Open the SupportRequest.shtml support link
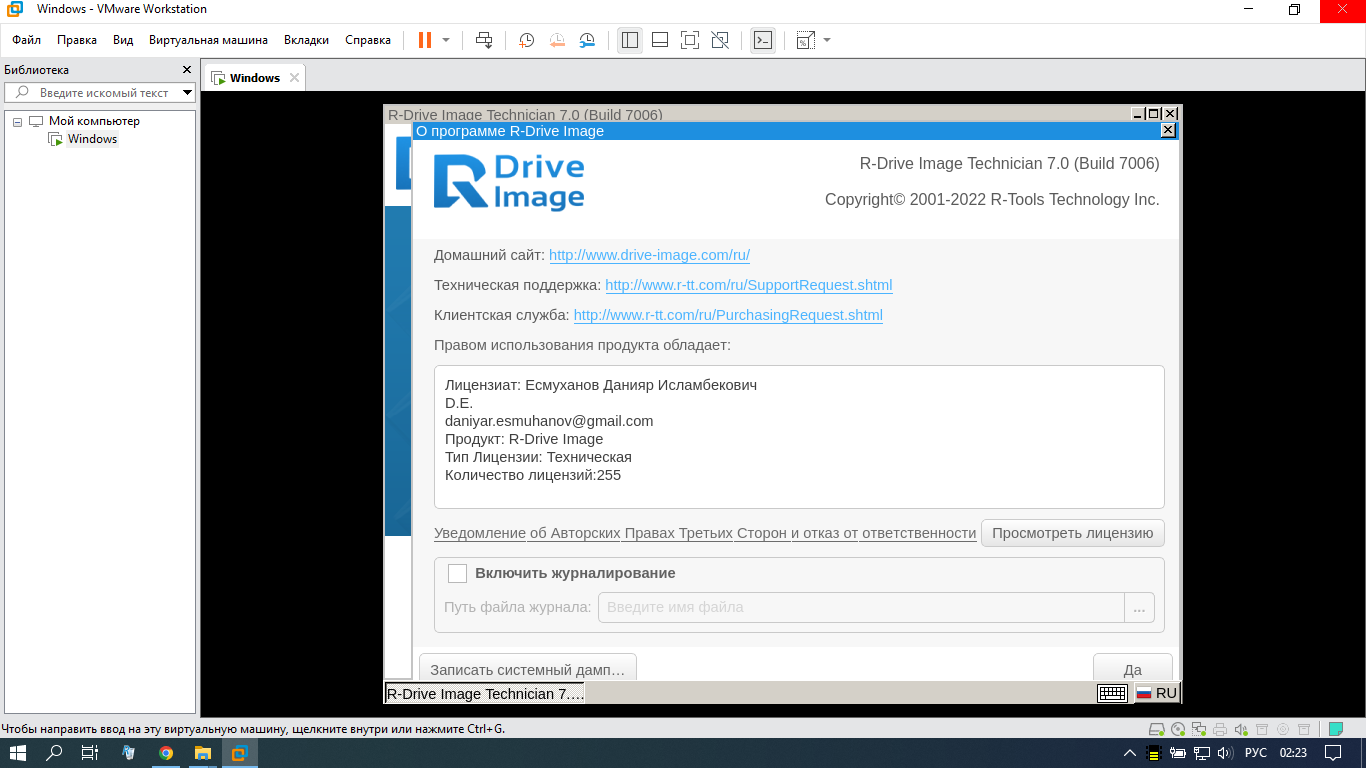 click(748, 285)
